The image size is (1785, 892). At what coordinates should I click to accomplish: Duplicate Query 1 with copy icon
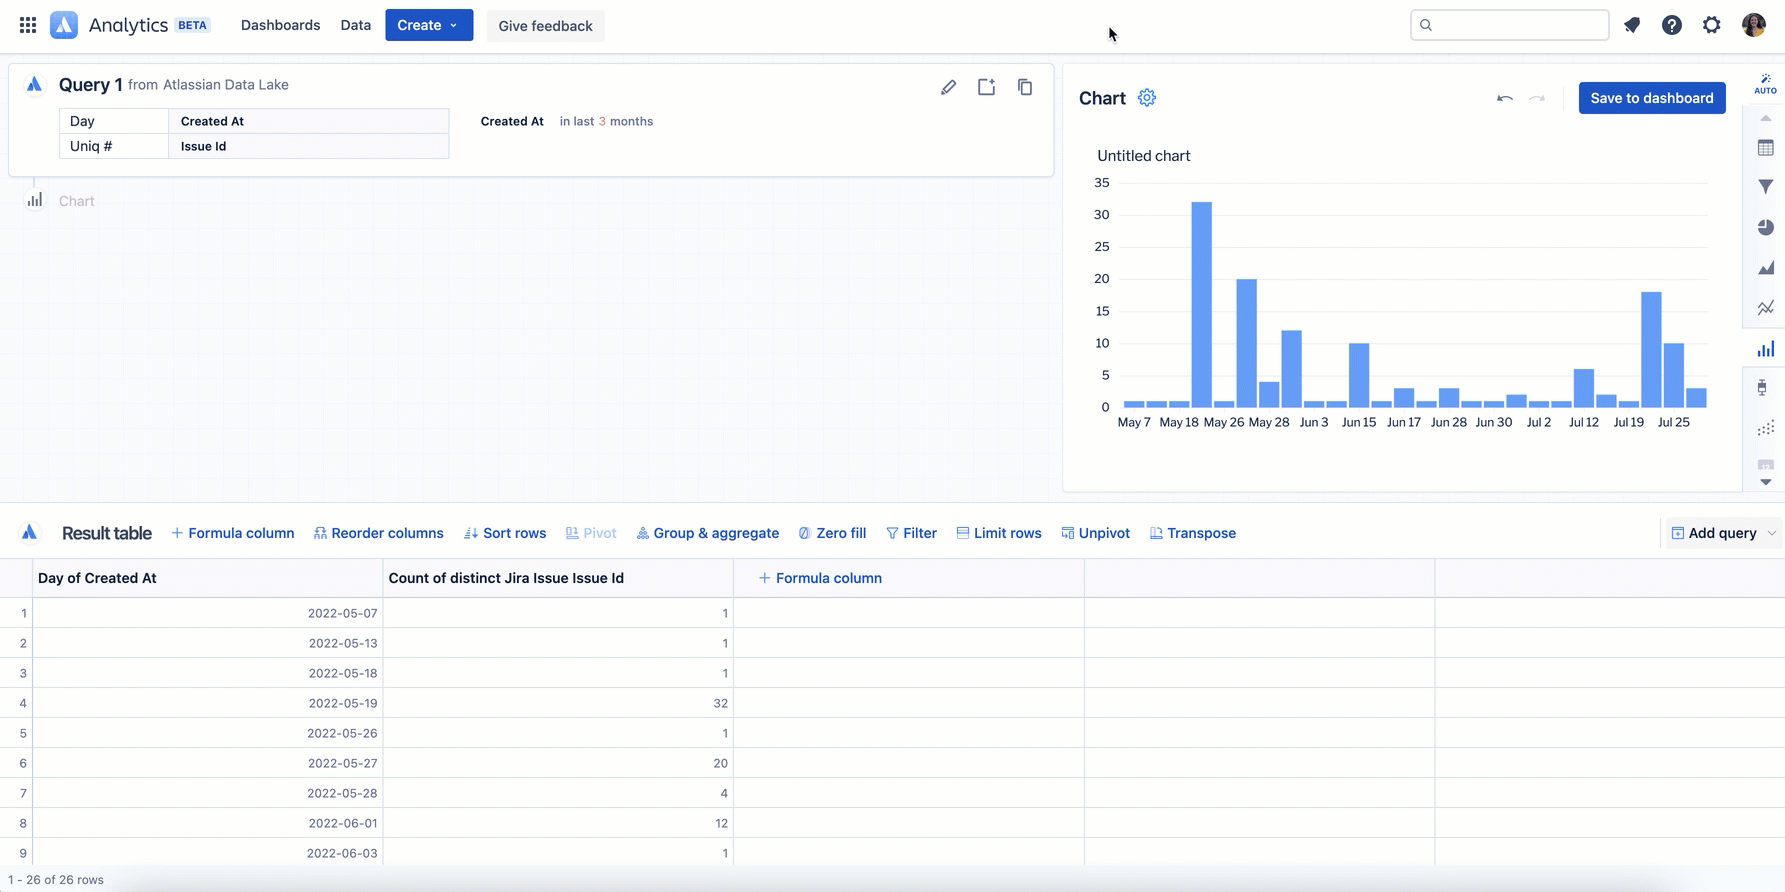coord(1025,87)
